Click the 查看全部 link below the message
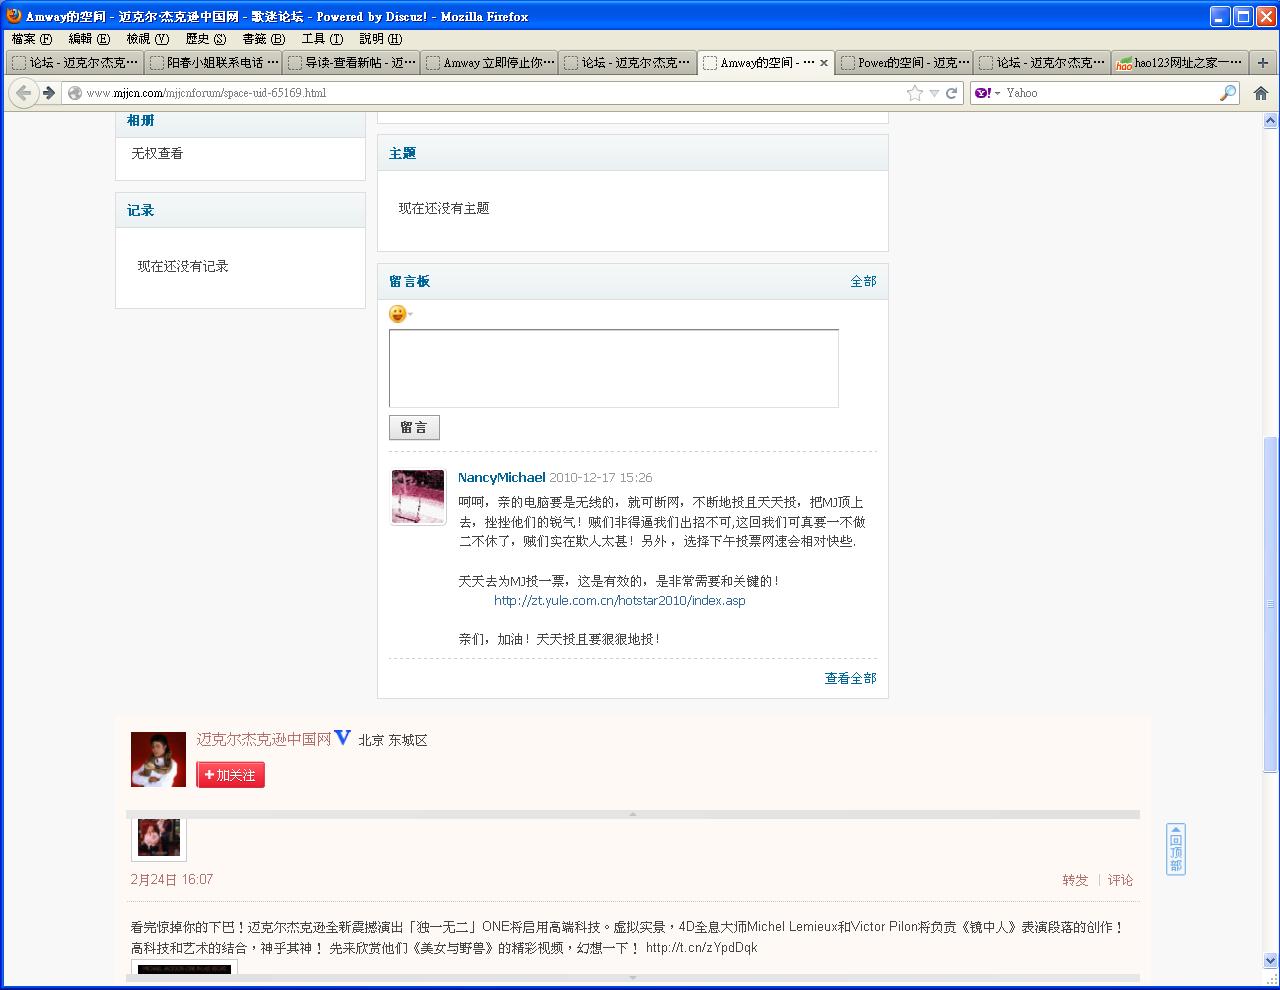This screenshot has height=990, width=1280. pos(850,678)
